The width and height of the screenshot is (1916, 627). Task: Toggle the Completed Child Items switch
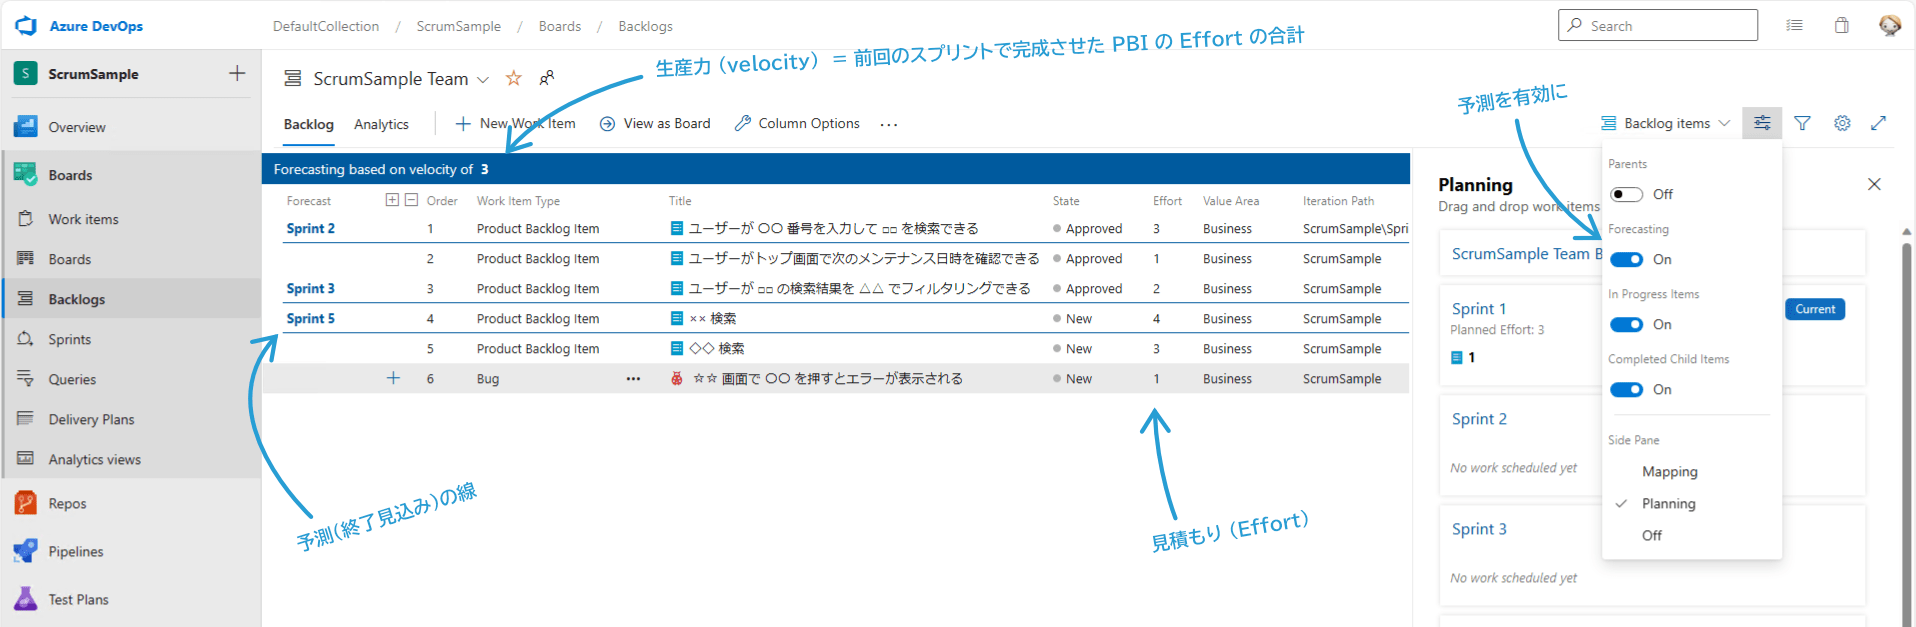(1626, 389)
